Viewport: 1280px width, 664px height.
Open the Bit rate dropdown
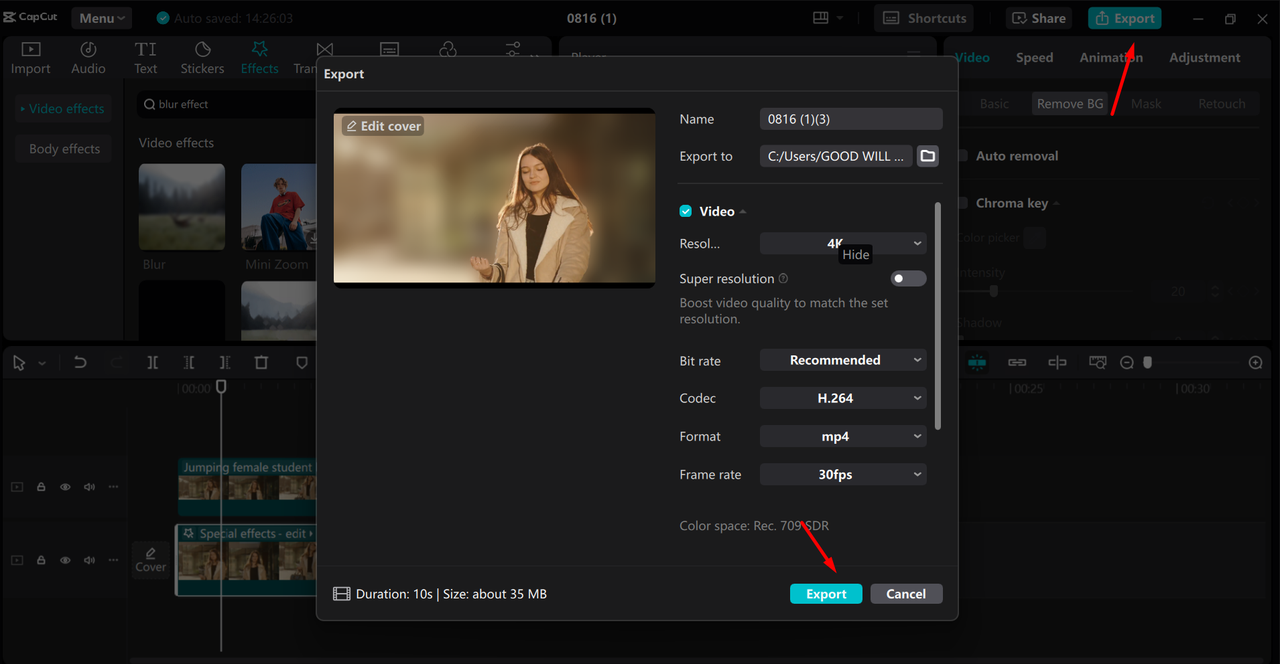pos(843,360)
